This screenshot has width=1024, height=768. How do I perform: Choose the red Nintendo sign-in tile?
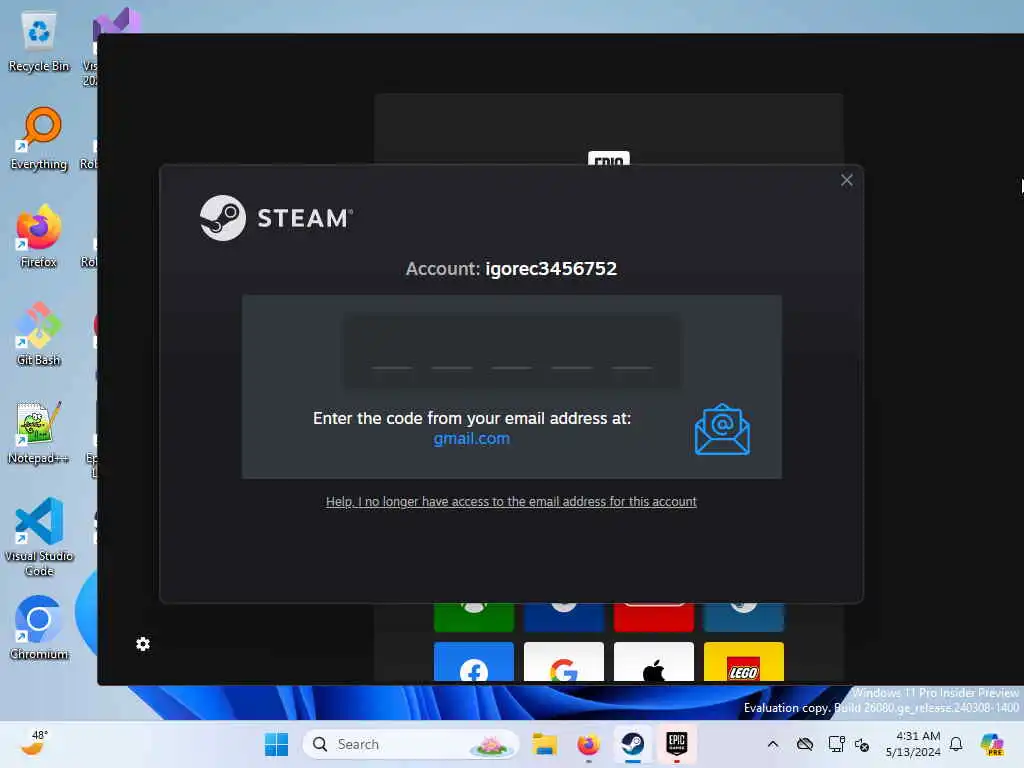(x=654, y=617)
